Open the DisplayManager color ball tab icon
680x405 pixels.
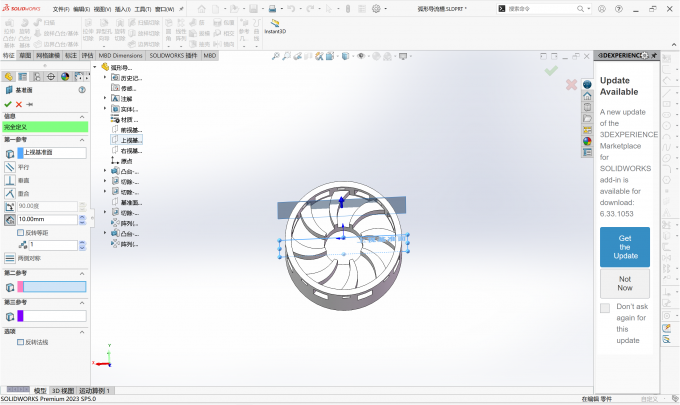pos(65,77)
